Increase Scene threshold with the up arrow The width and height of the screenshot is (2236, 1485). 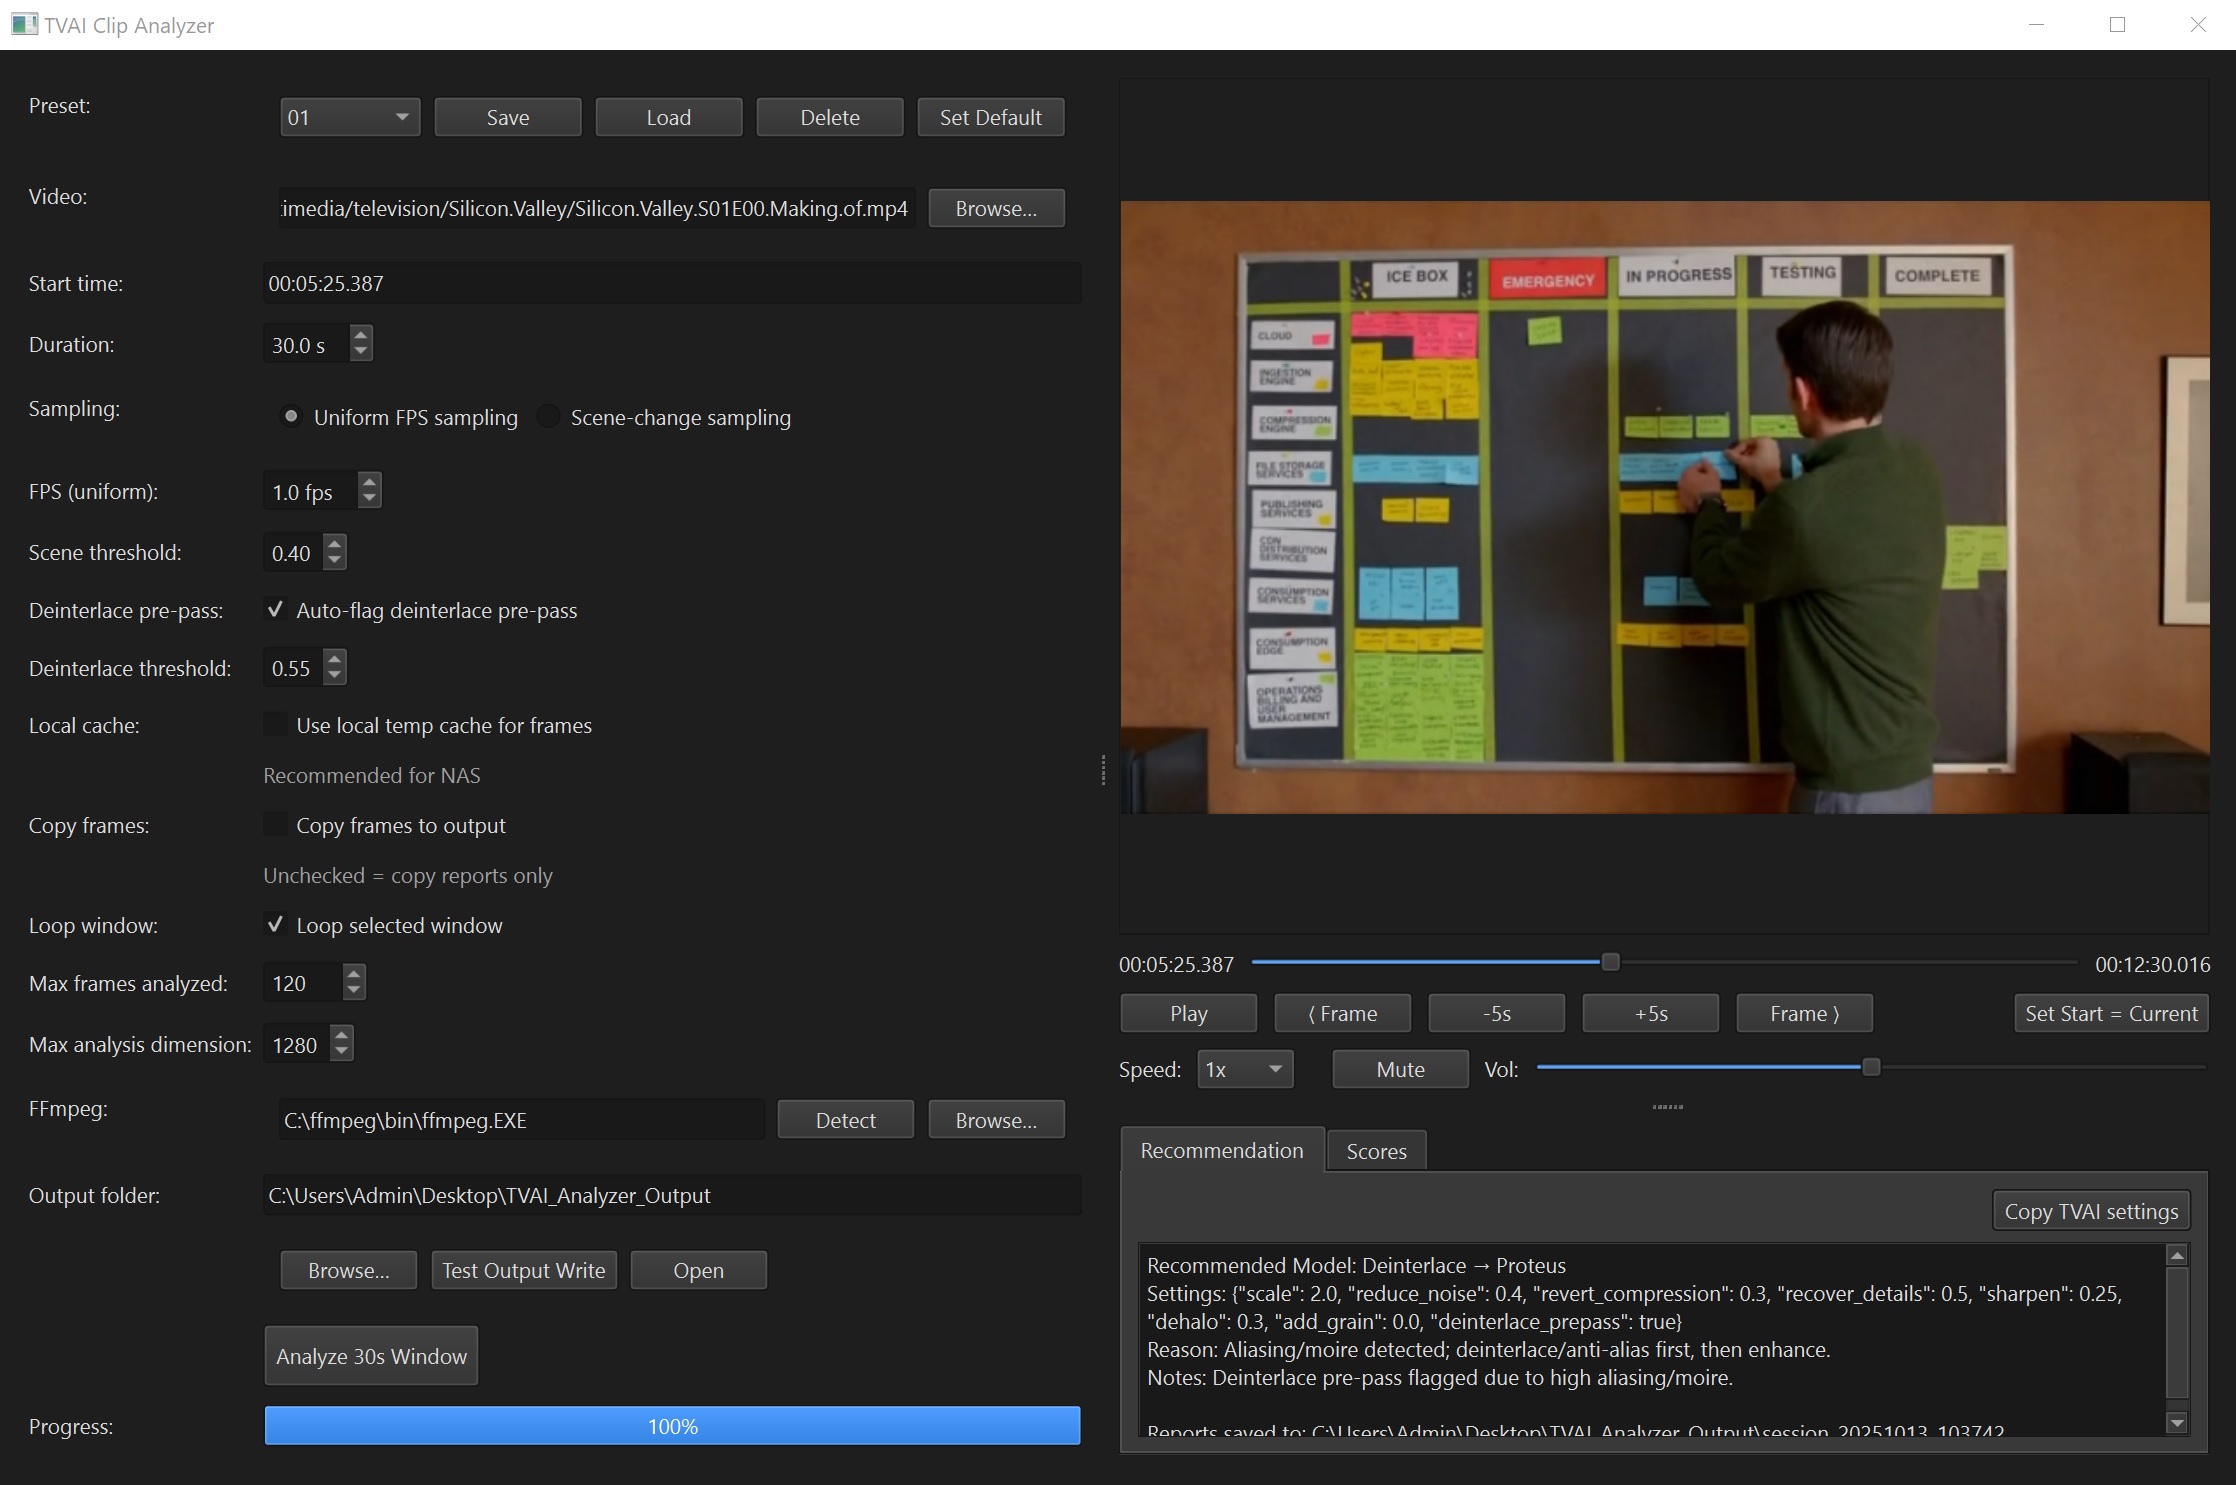[x=335, y=544]
